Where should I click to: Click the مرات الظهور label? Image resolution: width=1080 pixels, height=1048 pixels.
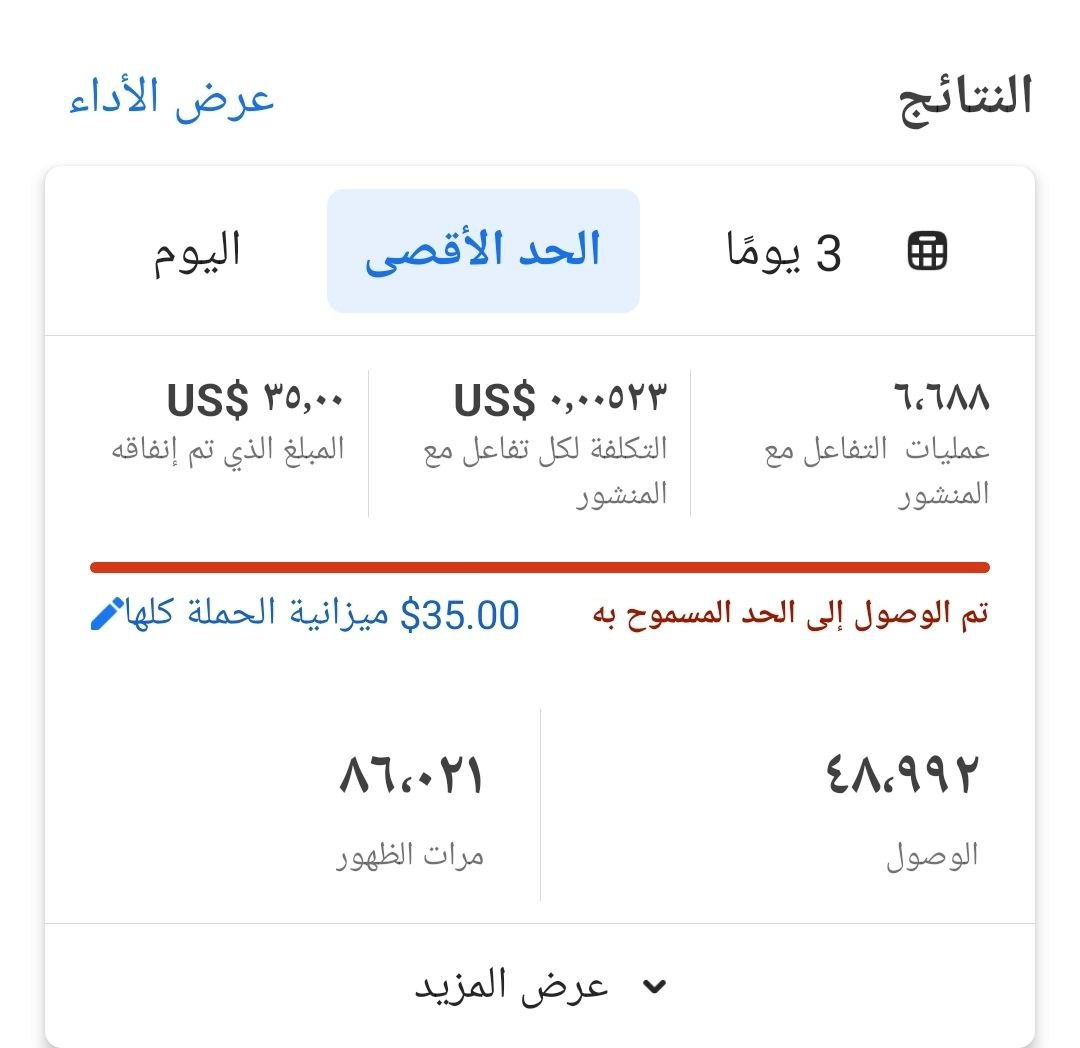[x=410, y=857]
